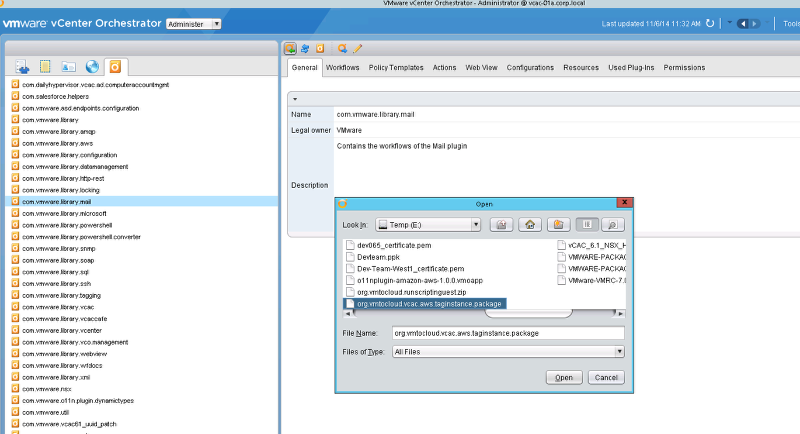Select the orange Packages view icon
Image resolution: width=800 pixels, height=434 pixels.
point(115,67)
